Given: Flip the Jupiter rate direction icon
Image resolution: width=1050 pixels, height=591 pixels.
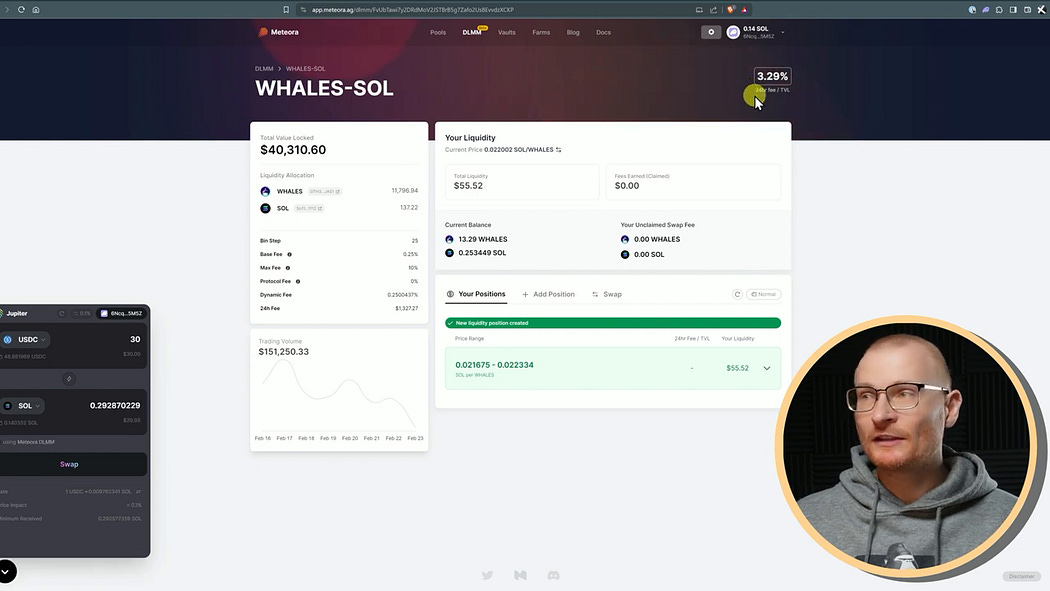Looking at the screenshot, I should click(x=139, y=491).
